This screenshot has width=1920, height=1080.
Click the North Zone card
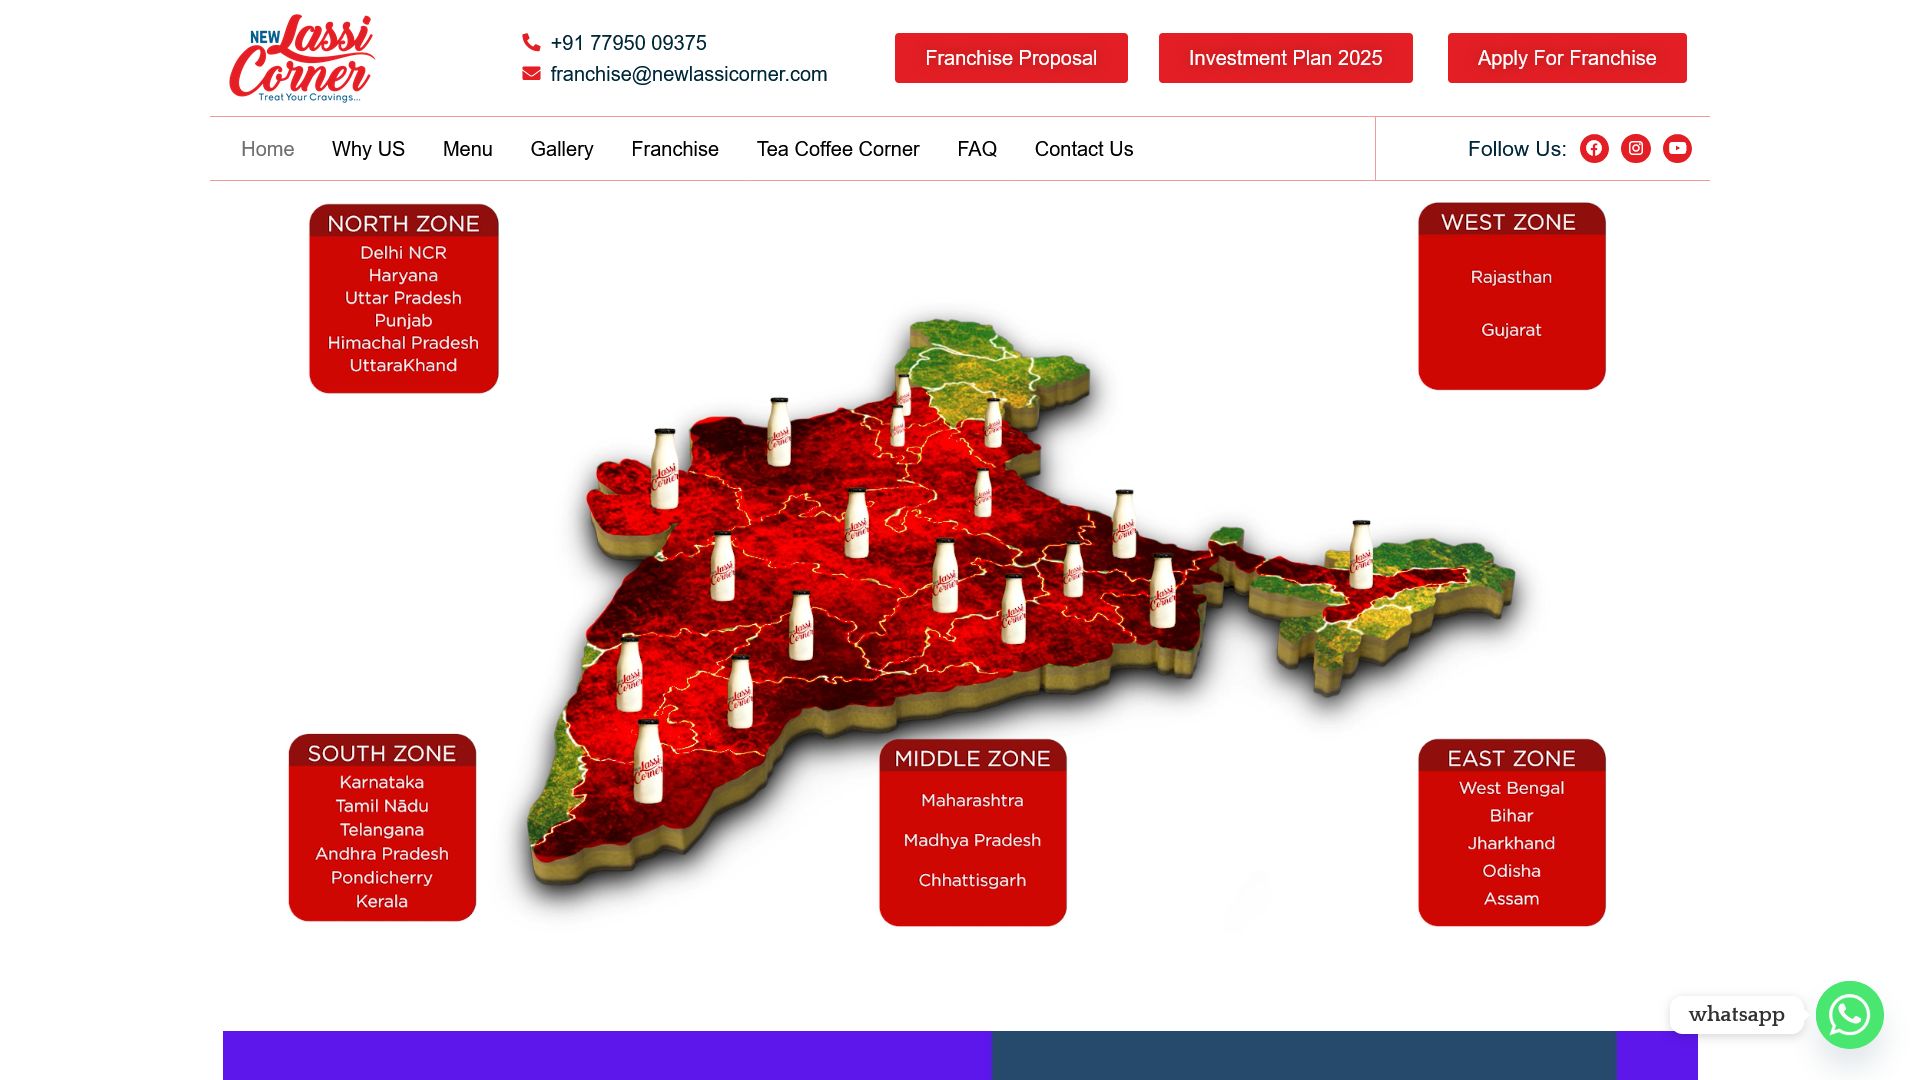(403, 298)
